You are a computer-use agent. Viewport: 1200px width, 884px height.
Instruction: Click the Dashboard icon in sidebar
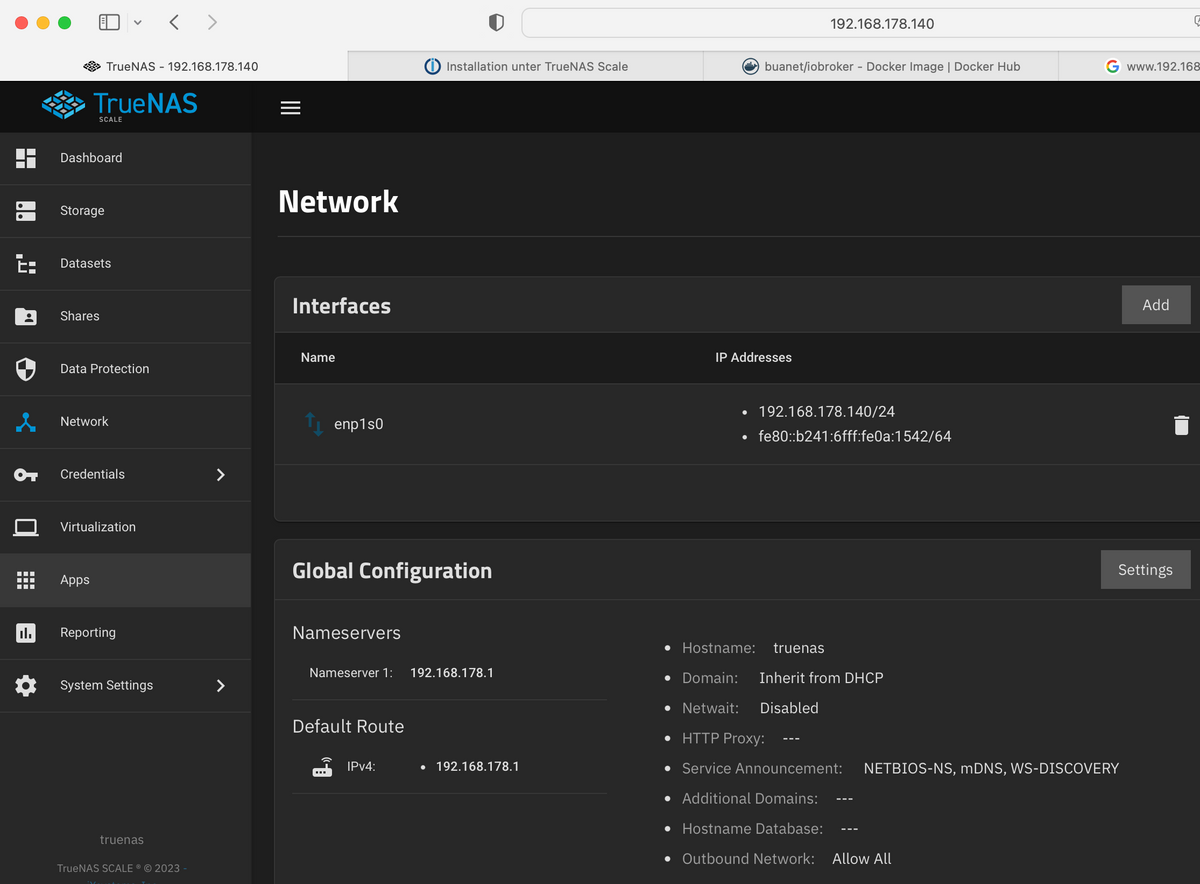pos(26,158)
